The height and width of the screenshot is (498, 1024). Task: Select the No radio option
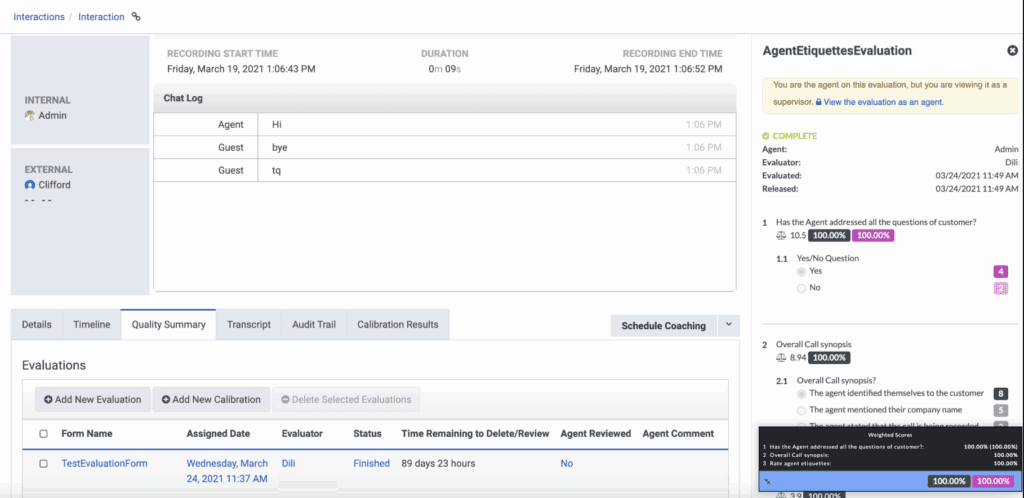pyautogui.click(x=801, y=288)
